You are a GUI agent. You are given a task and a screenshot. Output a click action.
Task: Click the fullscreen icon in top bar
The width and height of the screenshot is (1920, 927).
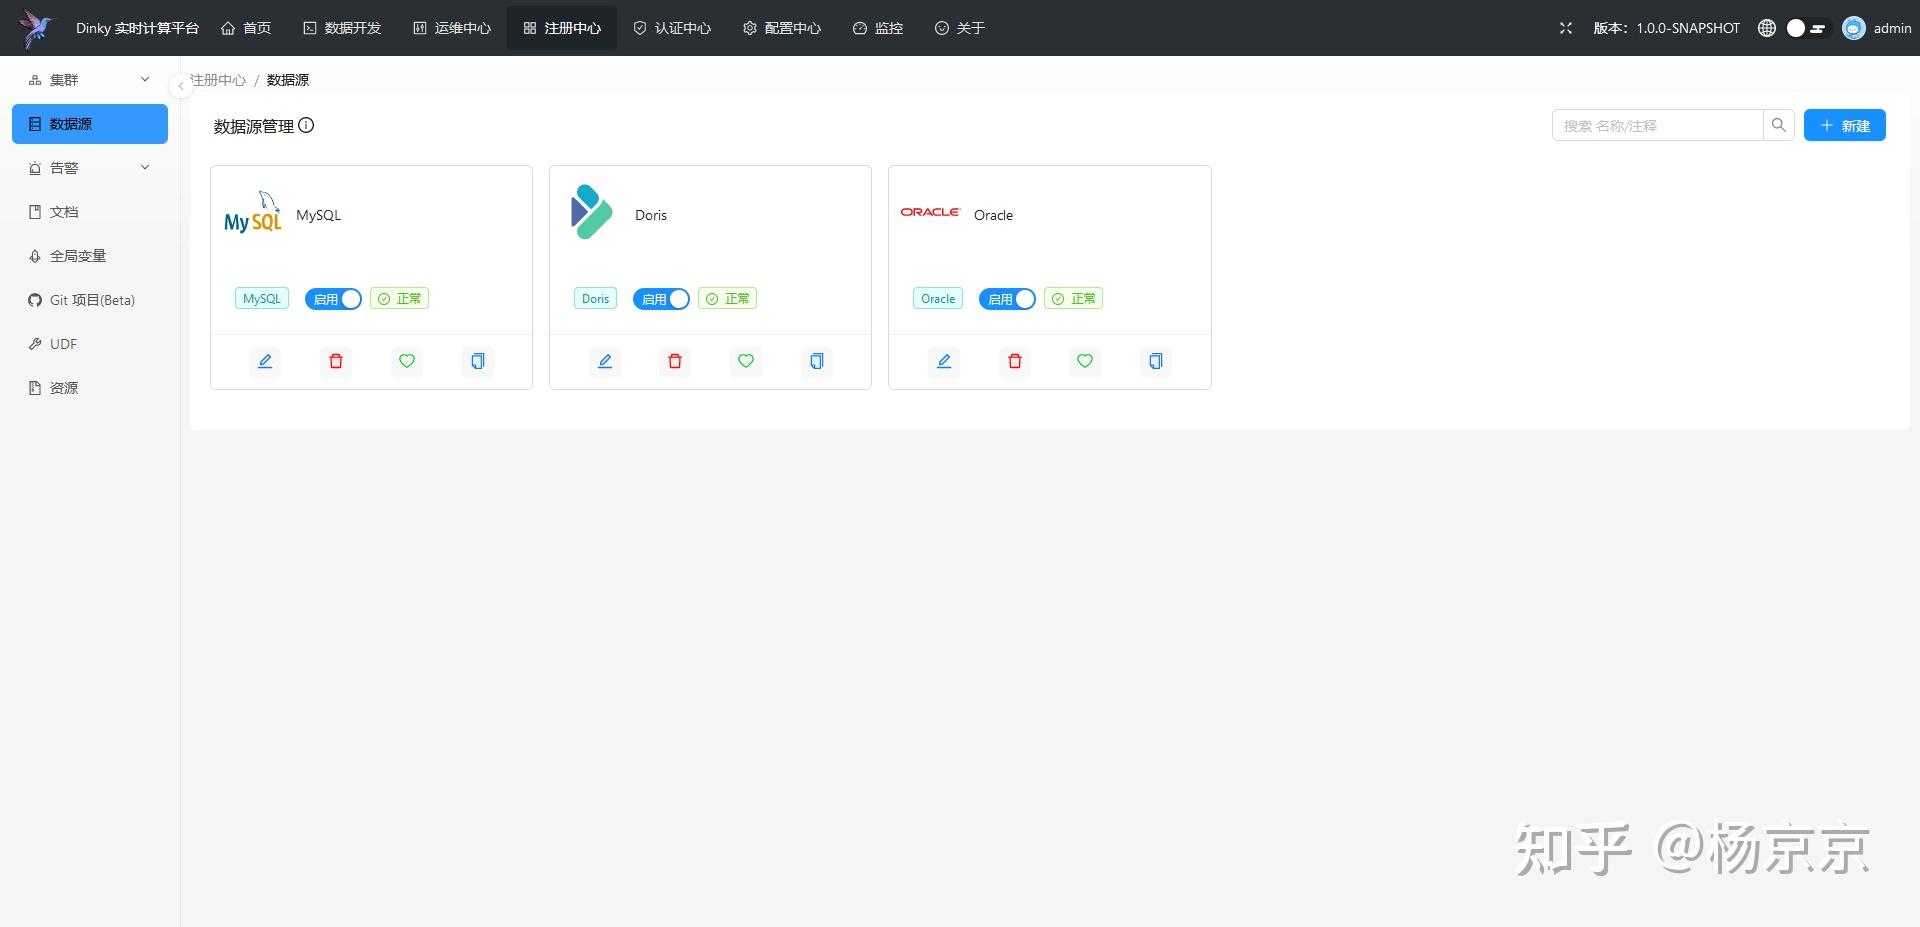[x=1565, y=28]
